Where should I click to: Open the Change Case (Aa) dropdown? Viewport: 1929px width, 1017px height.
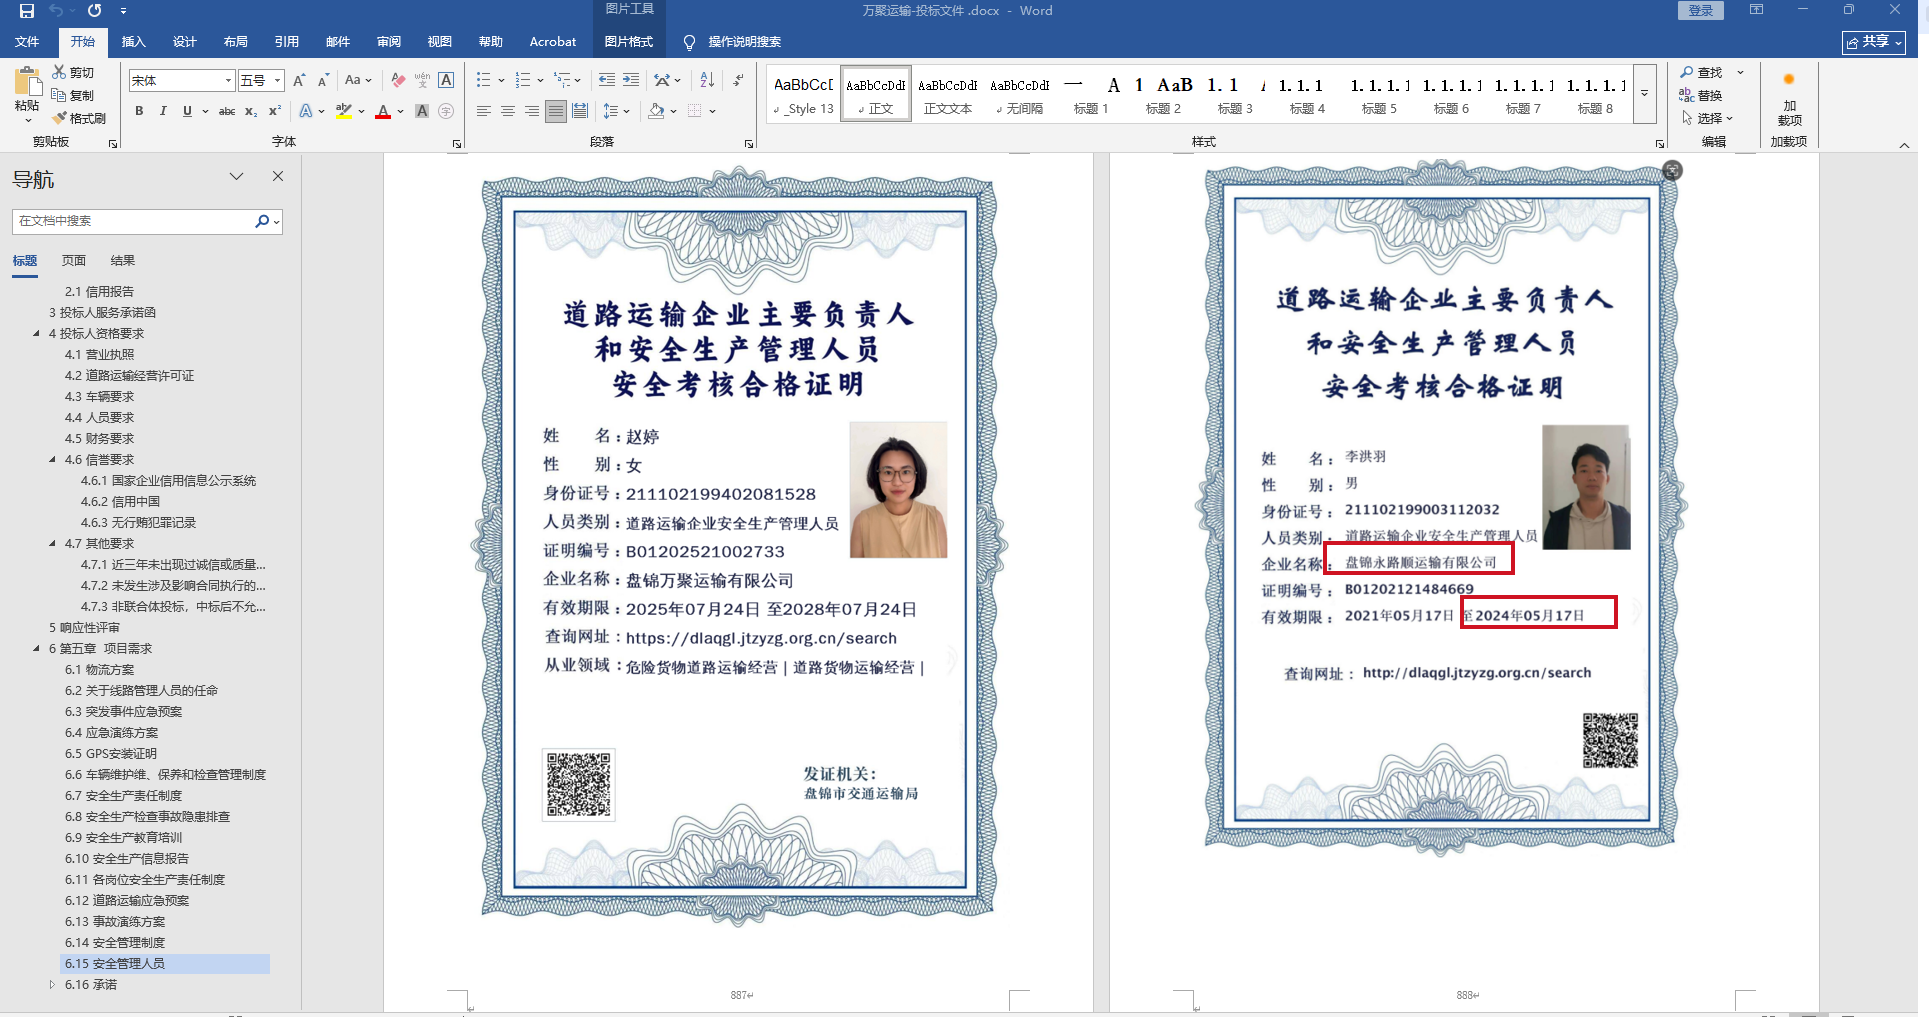[x=358, y=80]
